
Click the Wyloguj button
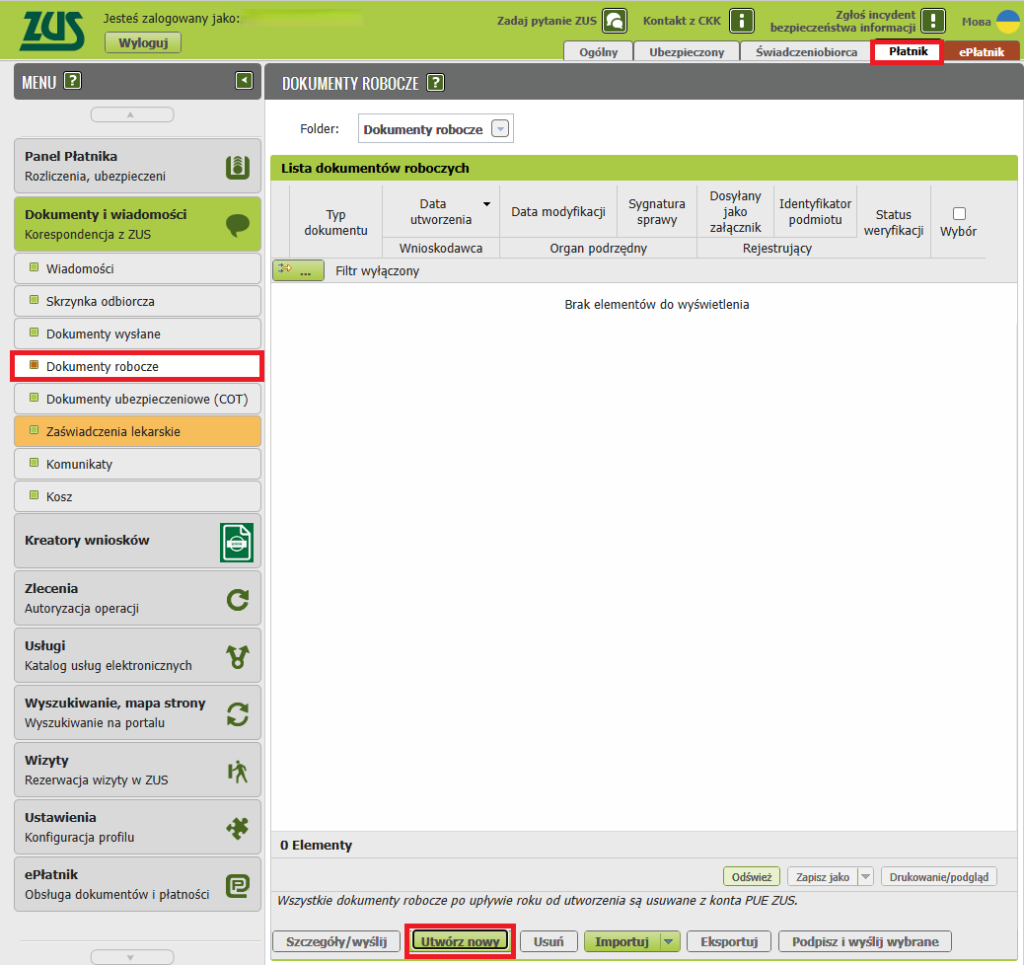click(142, 42)
